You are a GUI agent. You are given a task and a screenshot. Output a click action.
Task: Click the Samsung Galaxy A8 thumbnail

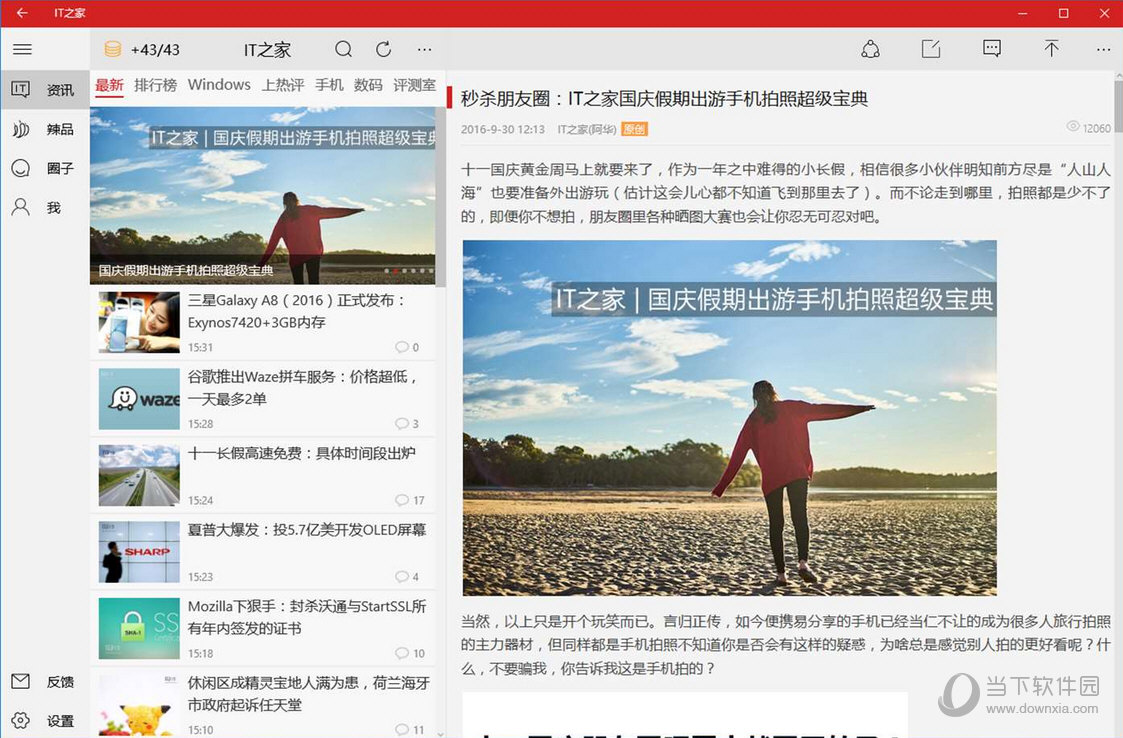click(x=139, y=322)
